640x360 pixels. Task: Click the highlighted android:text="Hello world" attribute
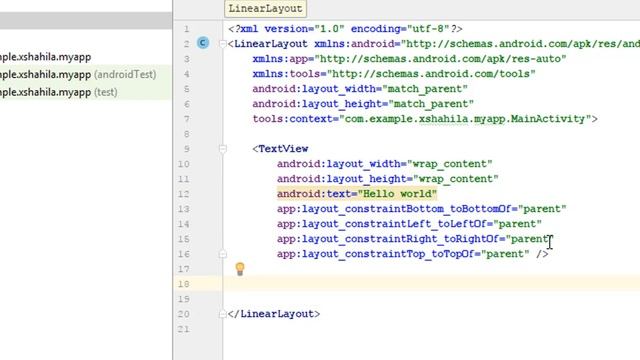click(x=357, y=194)
